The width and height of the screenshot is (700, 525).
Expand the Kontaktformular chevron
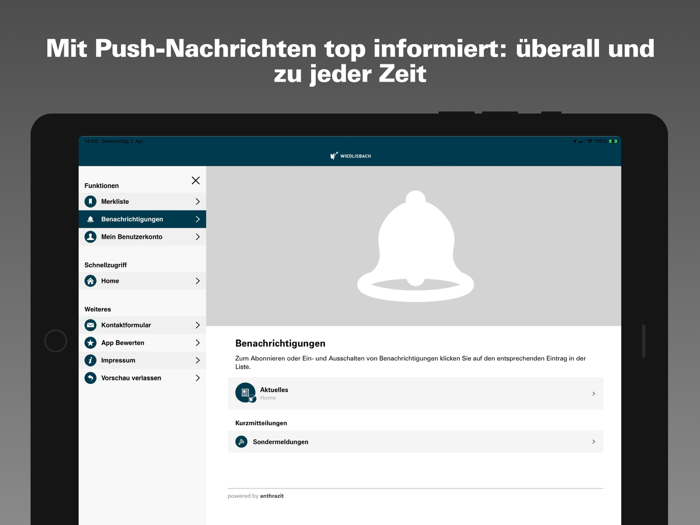click(x=197, y=325)
